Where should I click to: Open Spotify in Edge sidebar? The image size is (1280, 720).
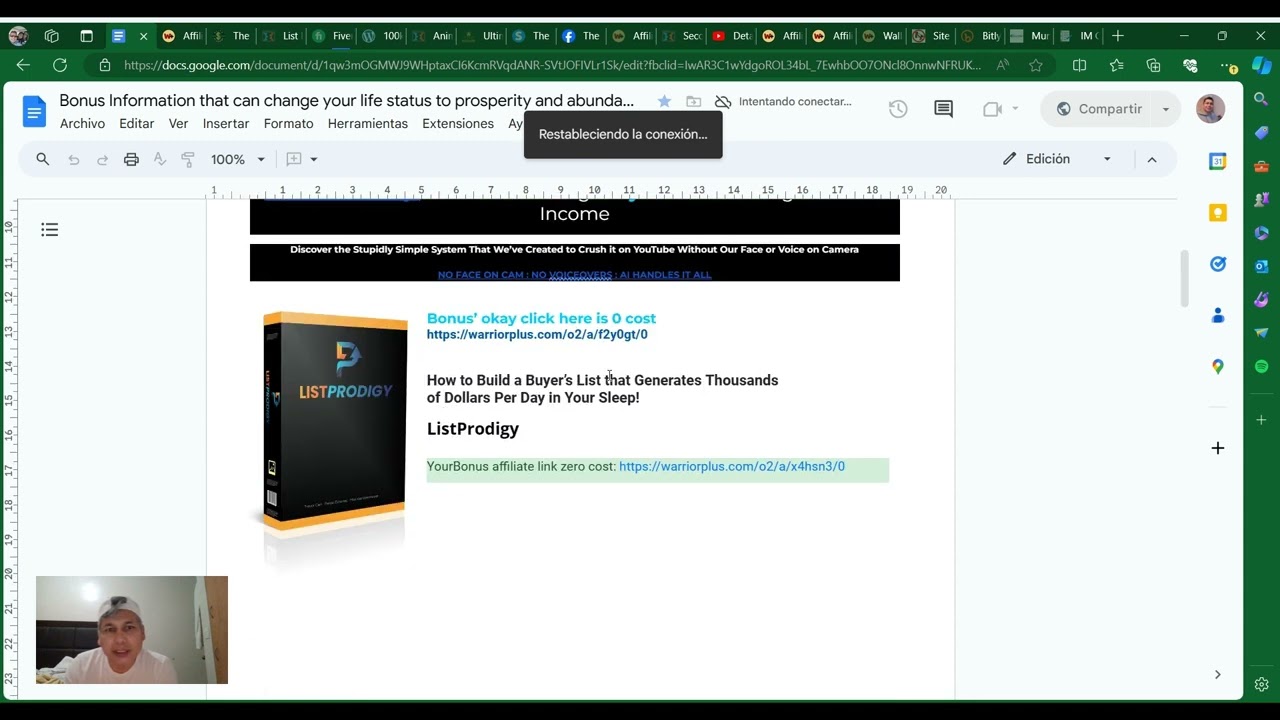coord(1261,366)
